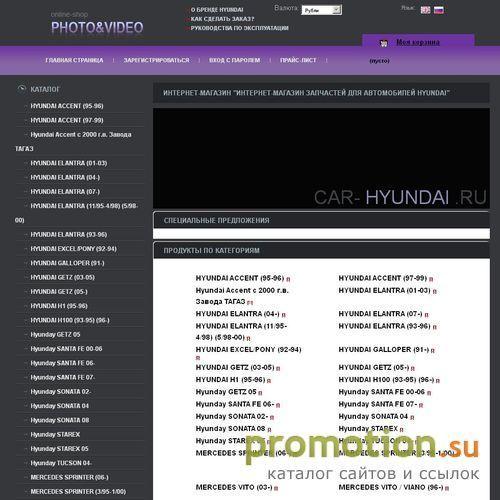Open РУКОВОДСТВА ПО ЭКСПЛУАТАЦИИ link
This screenshot has width=500, height=500.
(239, 28)
